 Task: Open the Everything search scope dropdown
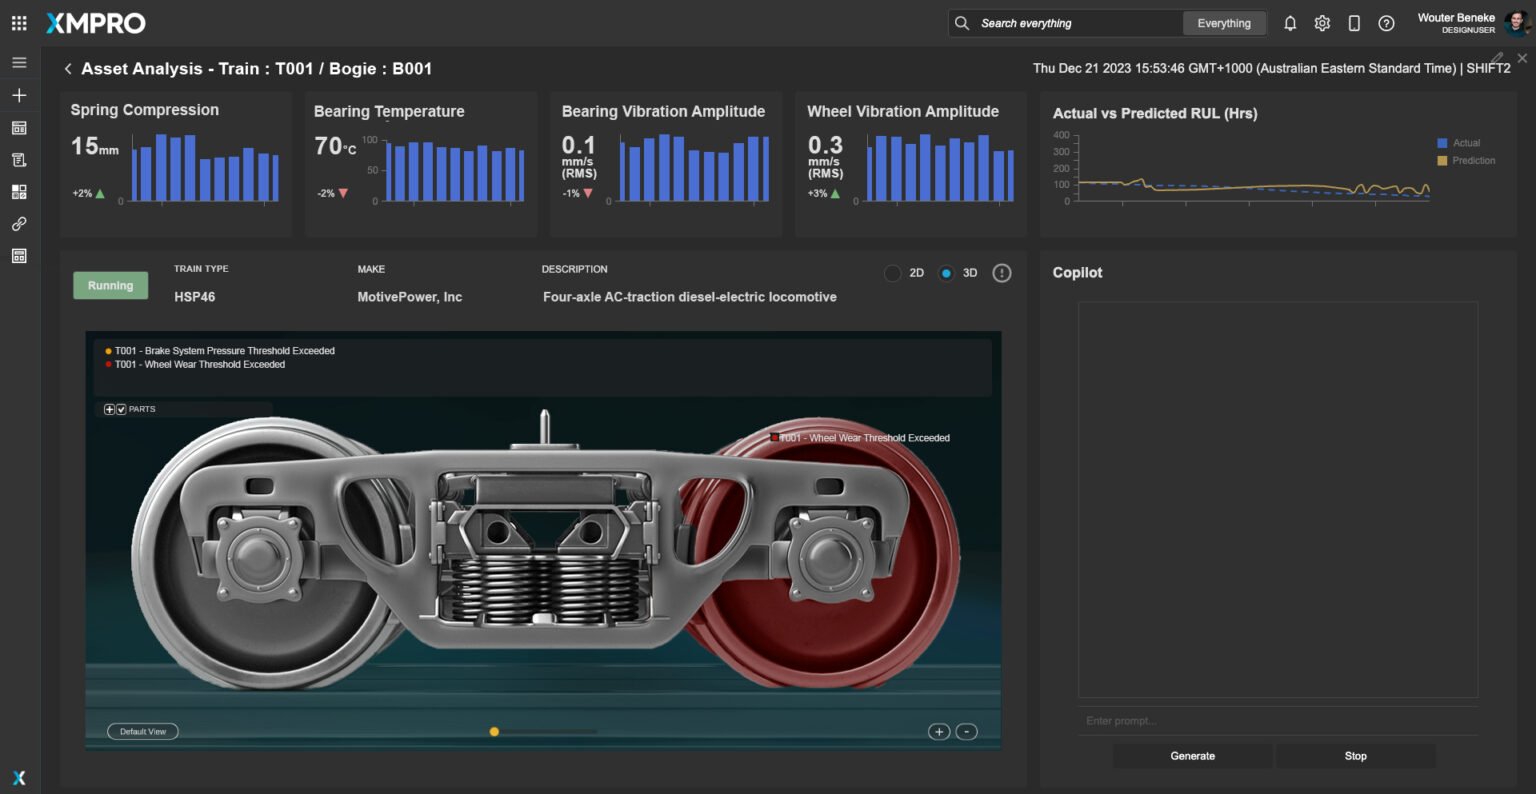point(1223,23)
